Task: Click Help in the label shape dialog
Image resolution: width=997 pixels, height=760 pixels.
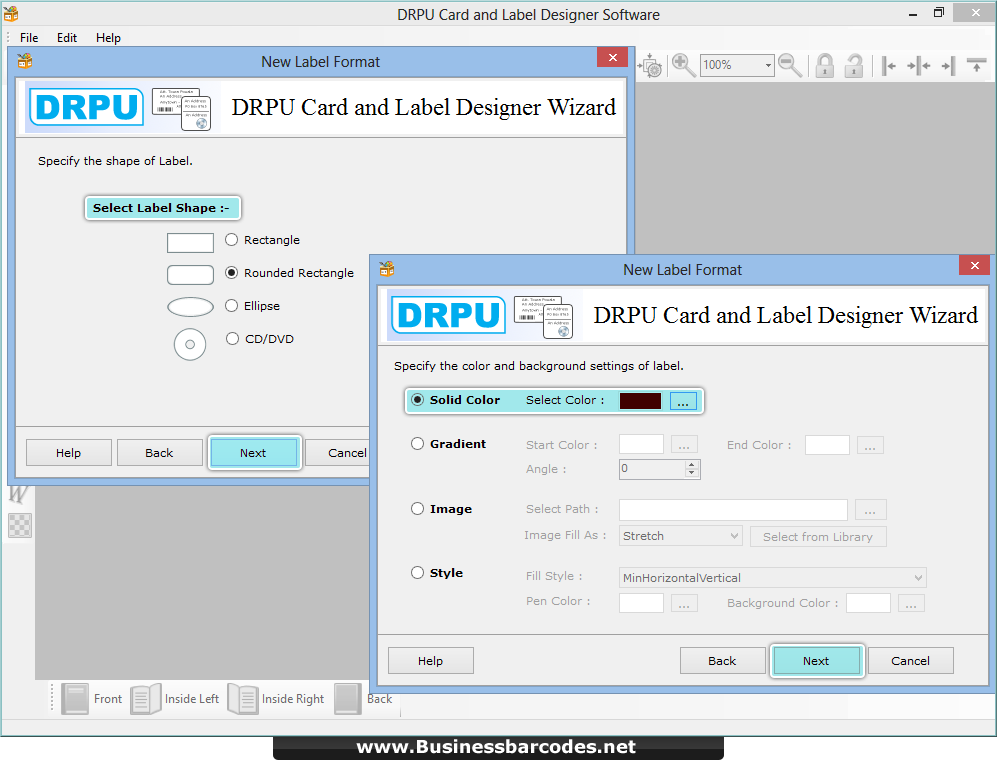Action: coord(69,453)
